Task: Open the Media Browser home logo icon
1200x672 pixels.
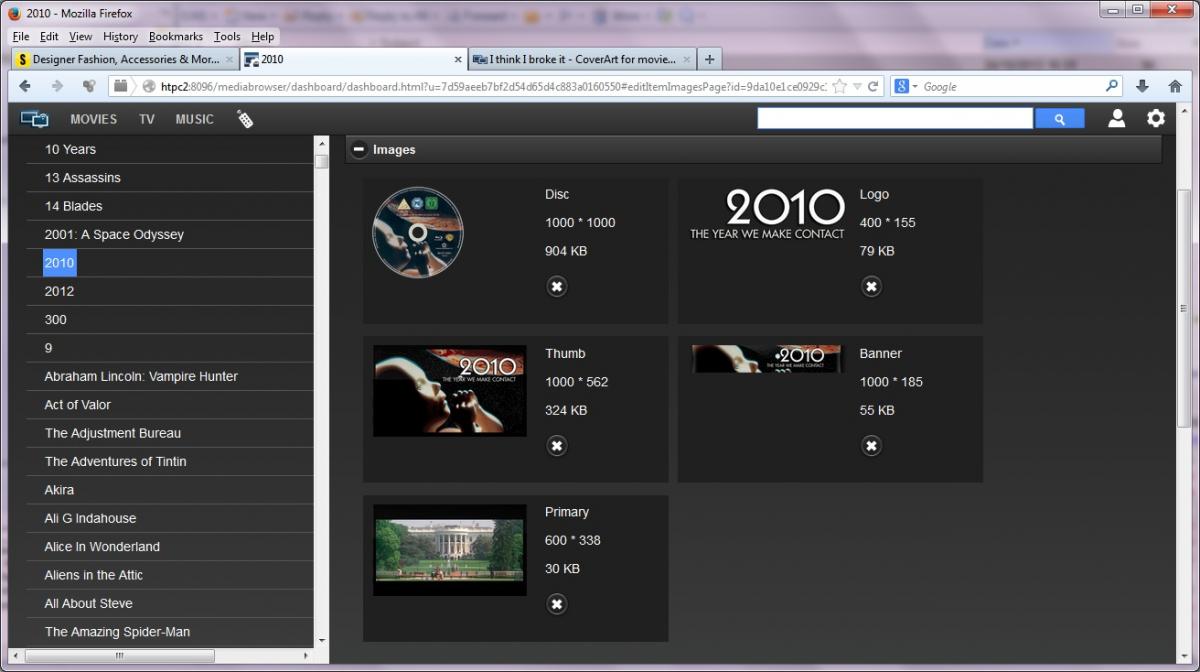Action: (35, 119)
